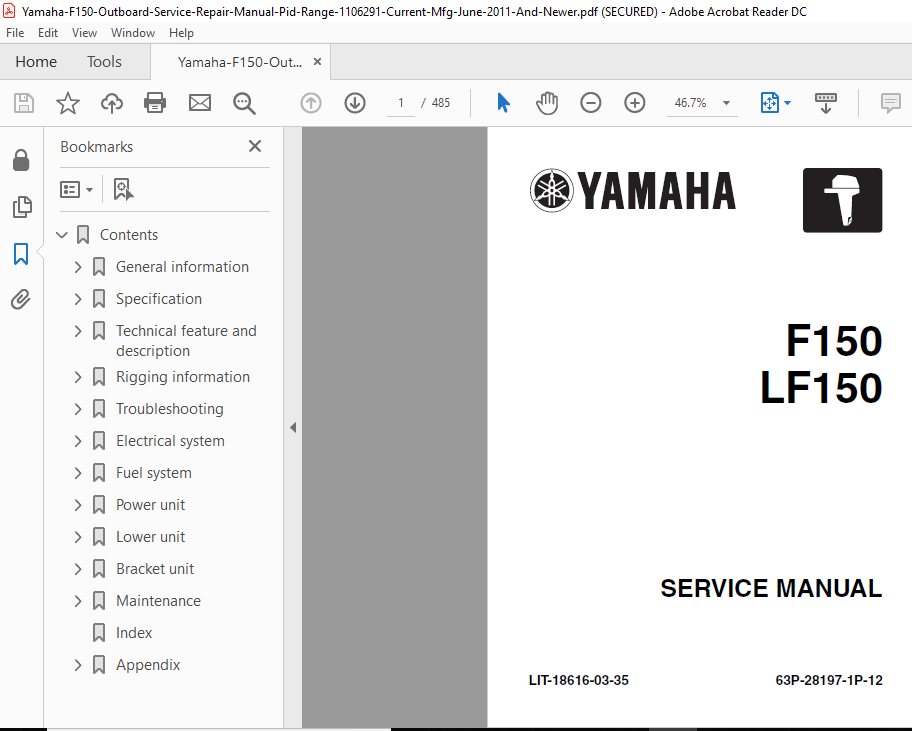Expand Fuel system bookmark
The height and width of the screenshot is (731, 912).
78,473
